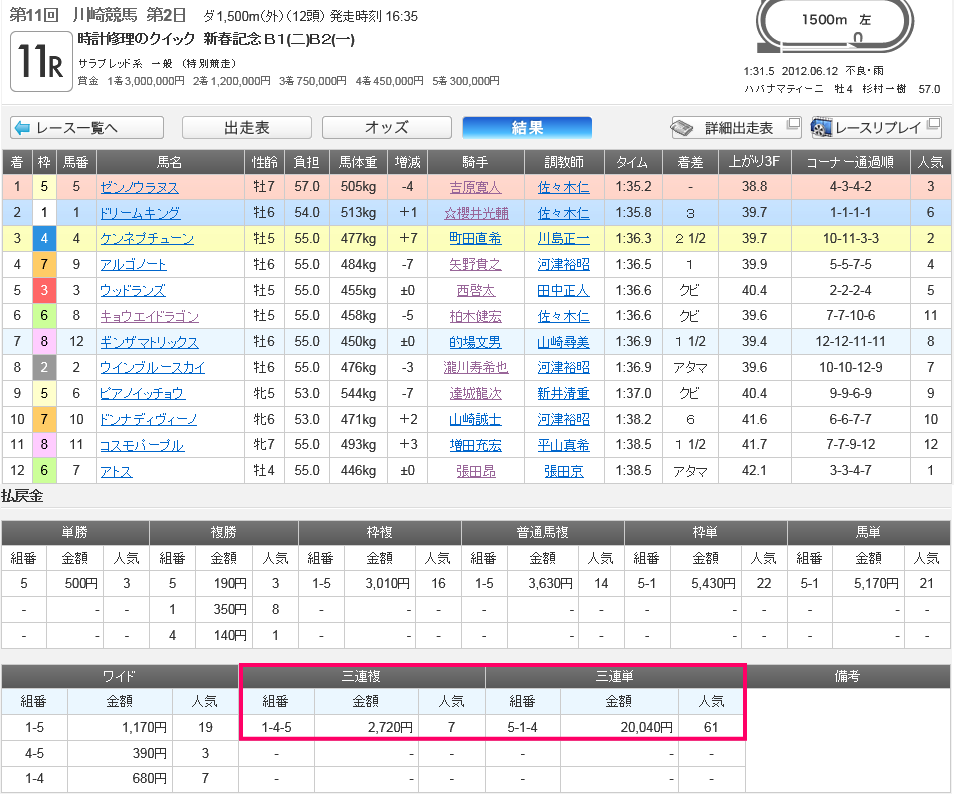Switch to the オッズ tab

387,128
